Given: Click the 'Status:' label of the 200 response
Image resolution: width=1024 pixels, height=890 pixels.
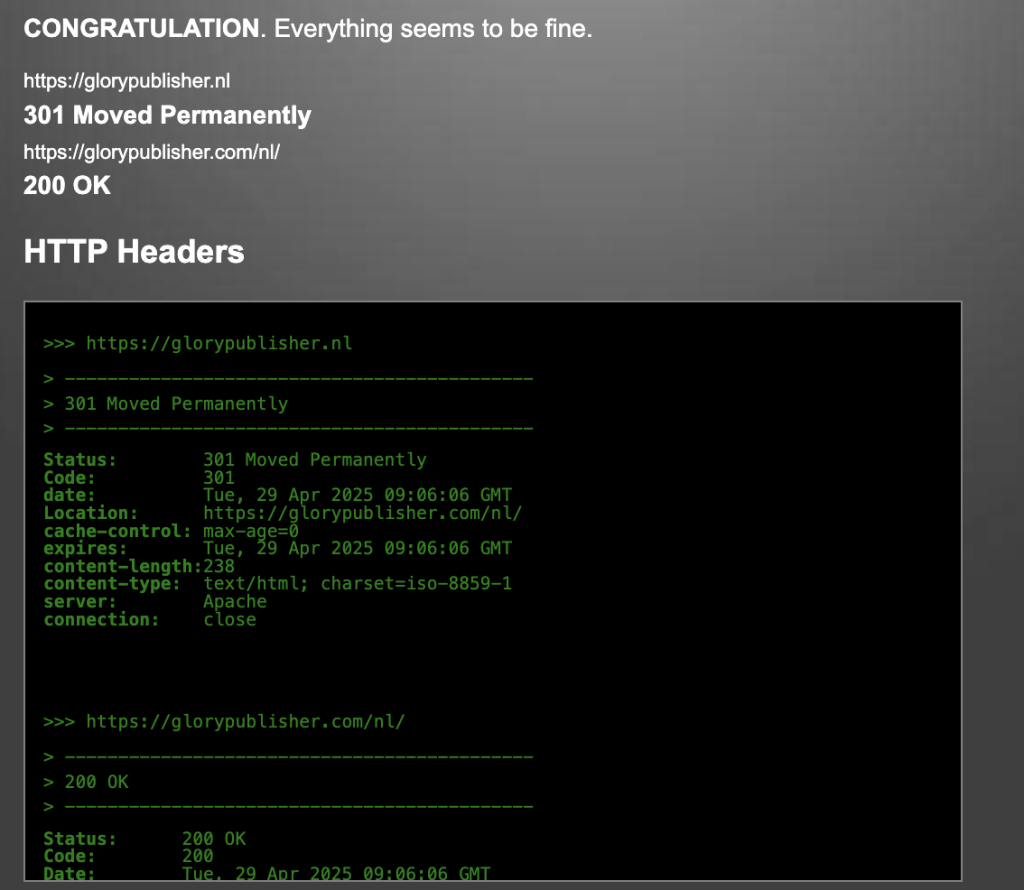Looking at the screenshot, I should pos(80,839).
